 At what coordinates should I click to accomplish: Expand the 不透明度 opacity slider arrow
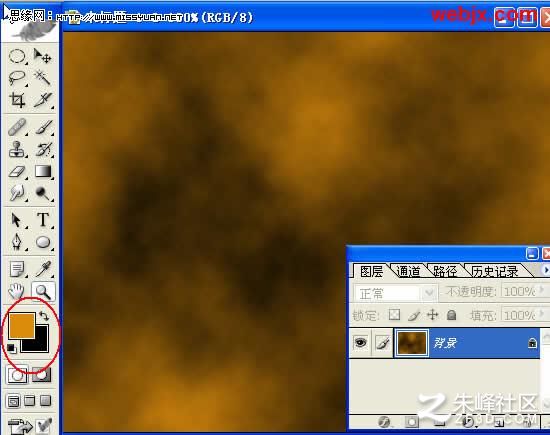coord(542,290)
